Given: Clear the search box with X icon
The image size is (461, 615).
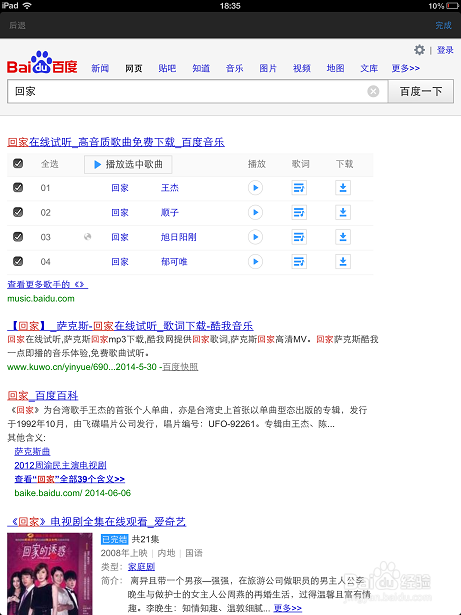Looking at the screenshot, I should (x=373, y=91).
